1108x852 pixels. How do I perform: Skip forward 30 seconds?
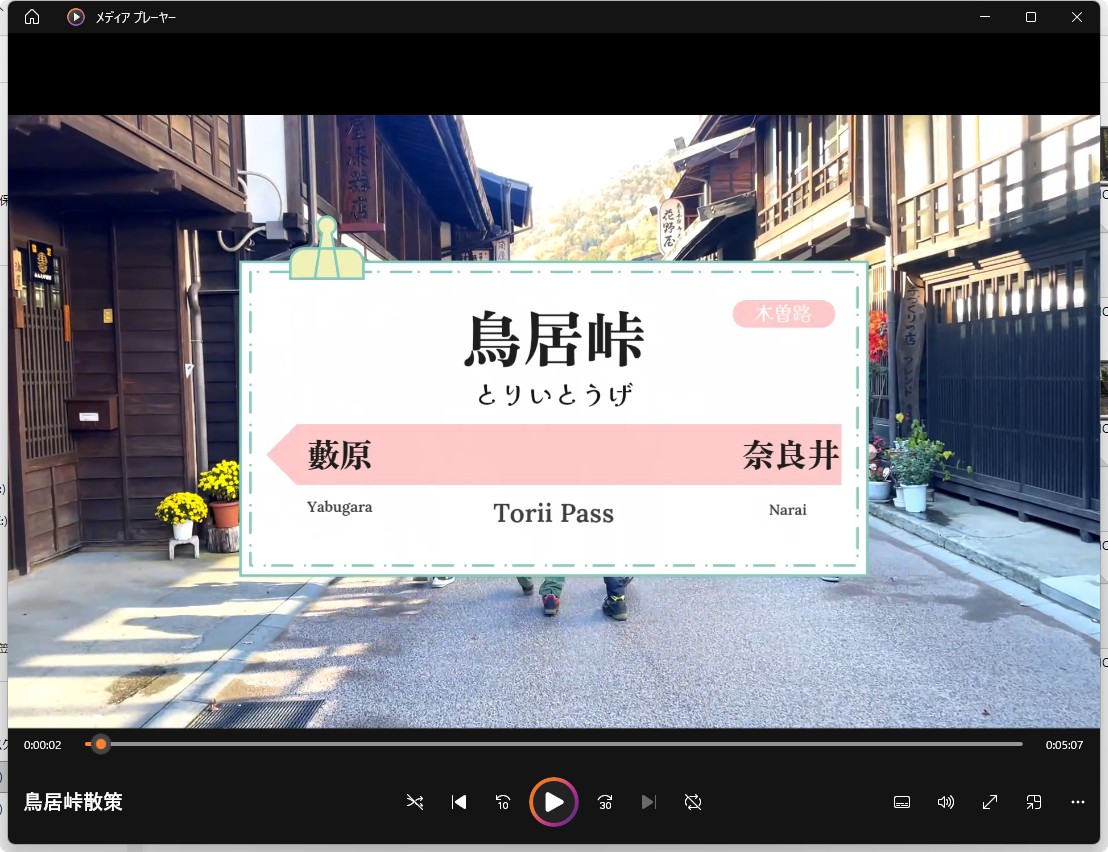[604, 802]
